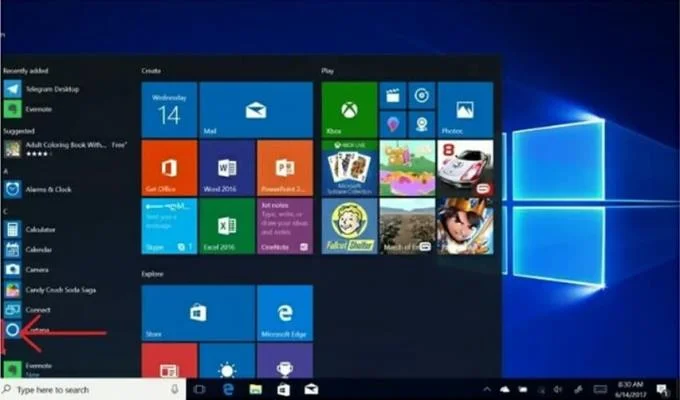
Task: Open the touch keyboard tray icon
Action: pos(600,390)
